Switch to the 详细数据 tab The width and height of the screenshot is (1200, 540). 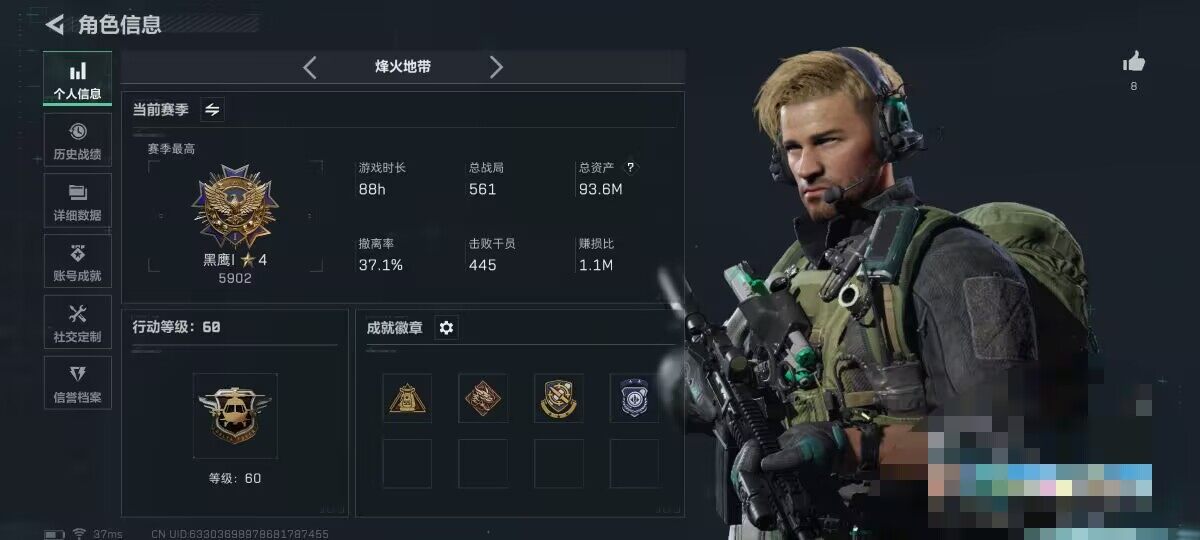77,201
